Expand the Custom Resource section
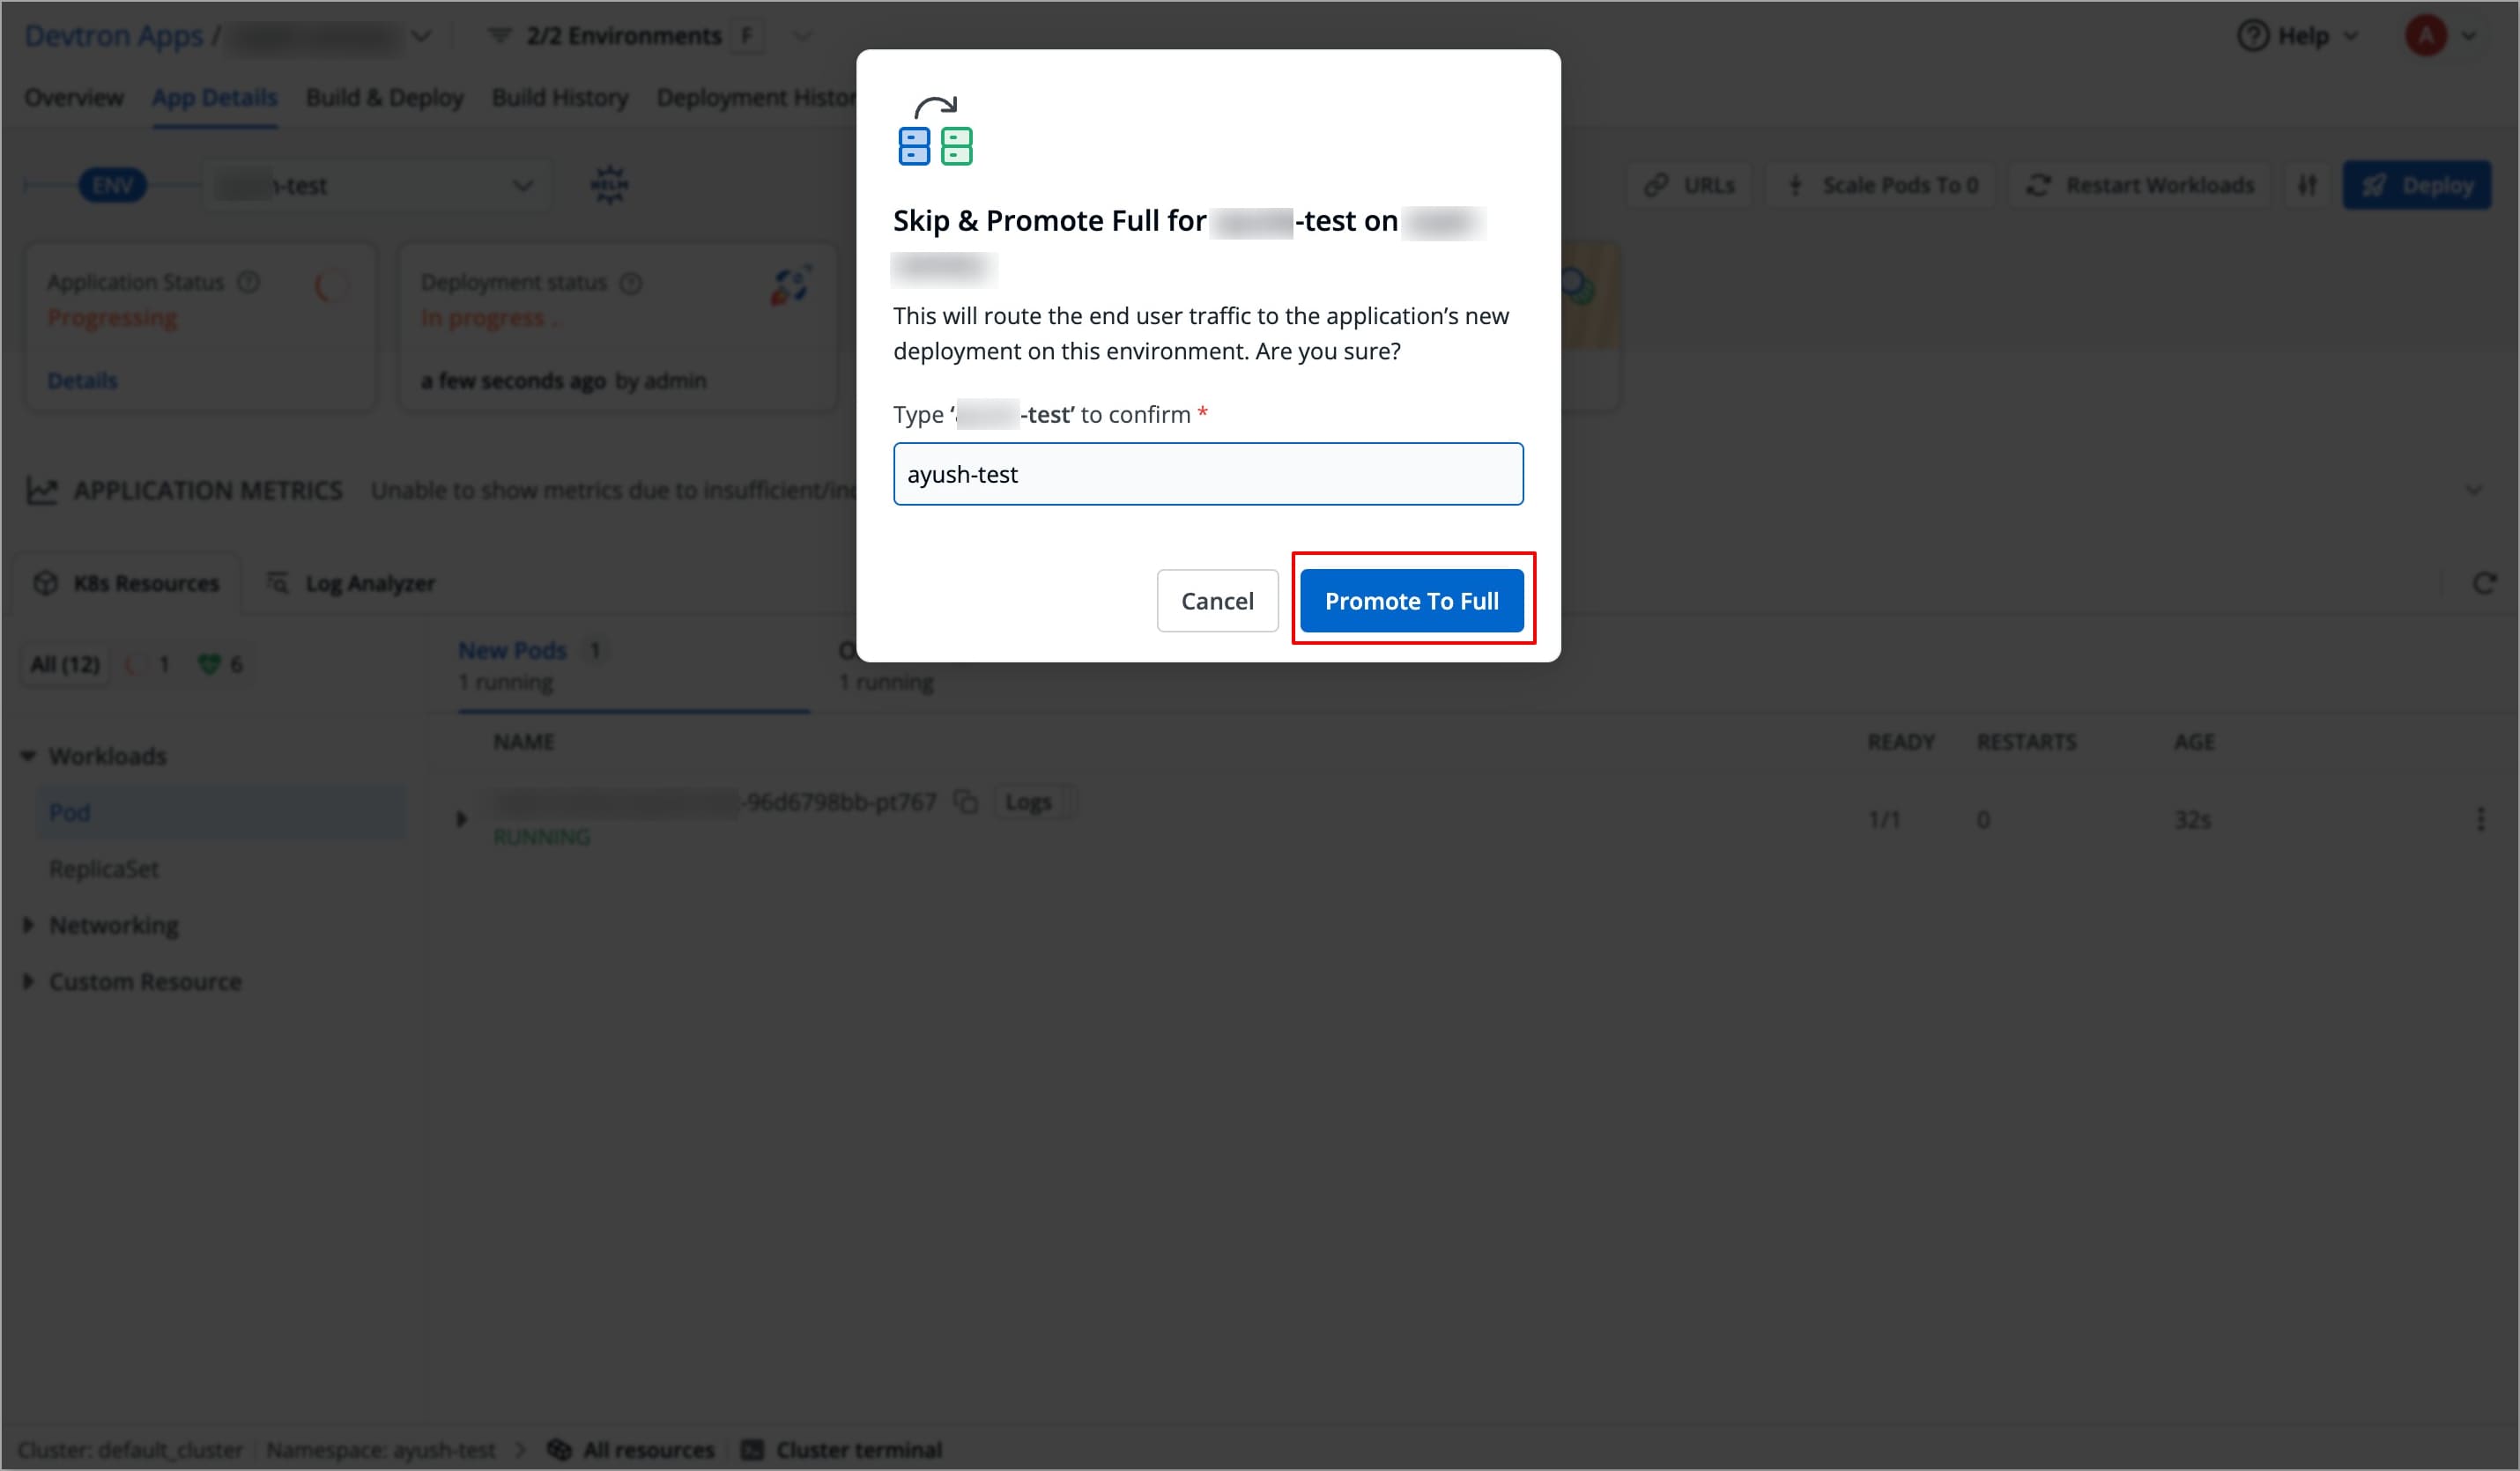The image size is (2520, 1471). [144, 981]
